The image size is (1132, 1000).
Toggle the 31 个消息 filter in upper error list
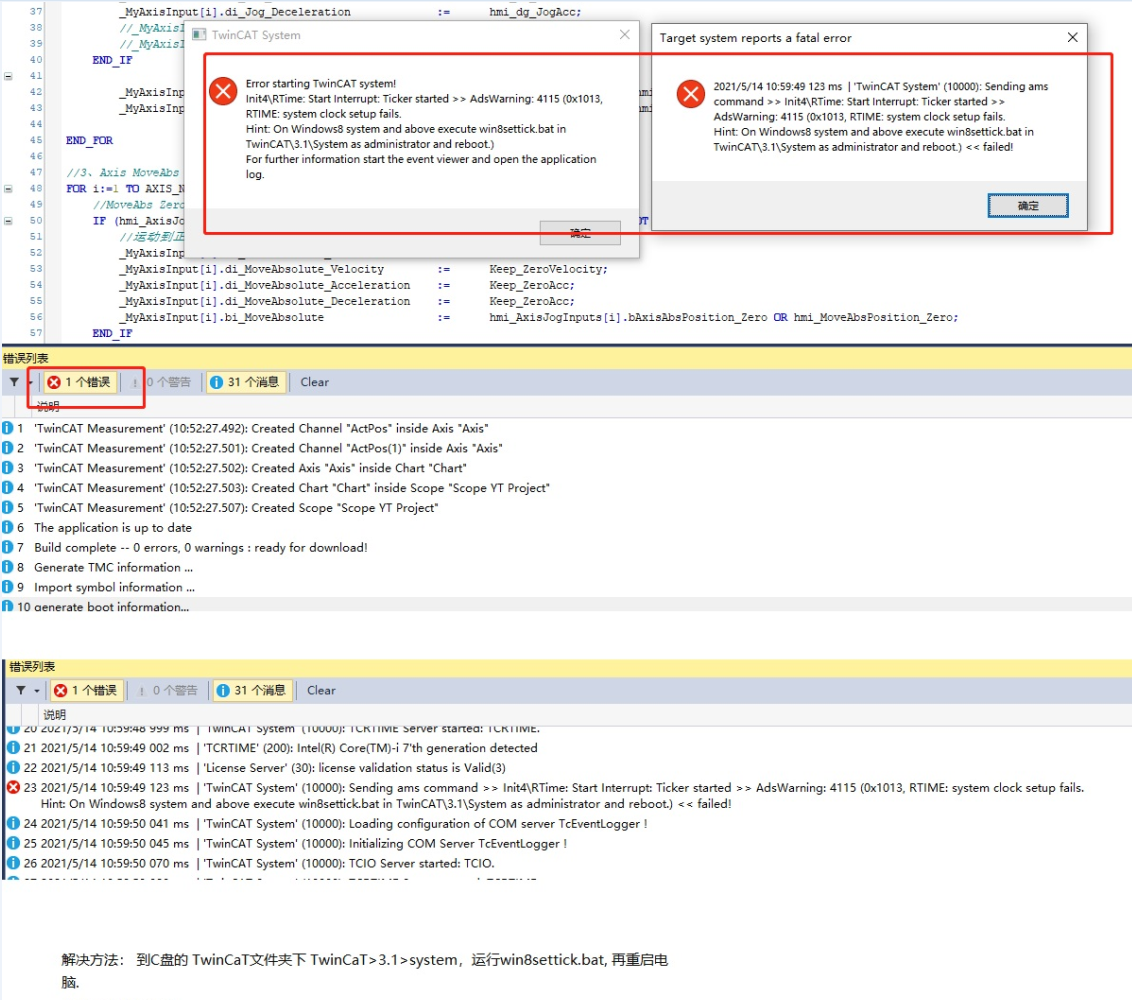click(245, 382)
